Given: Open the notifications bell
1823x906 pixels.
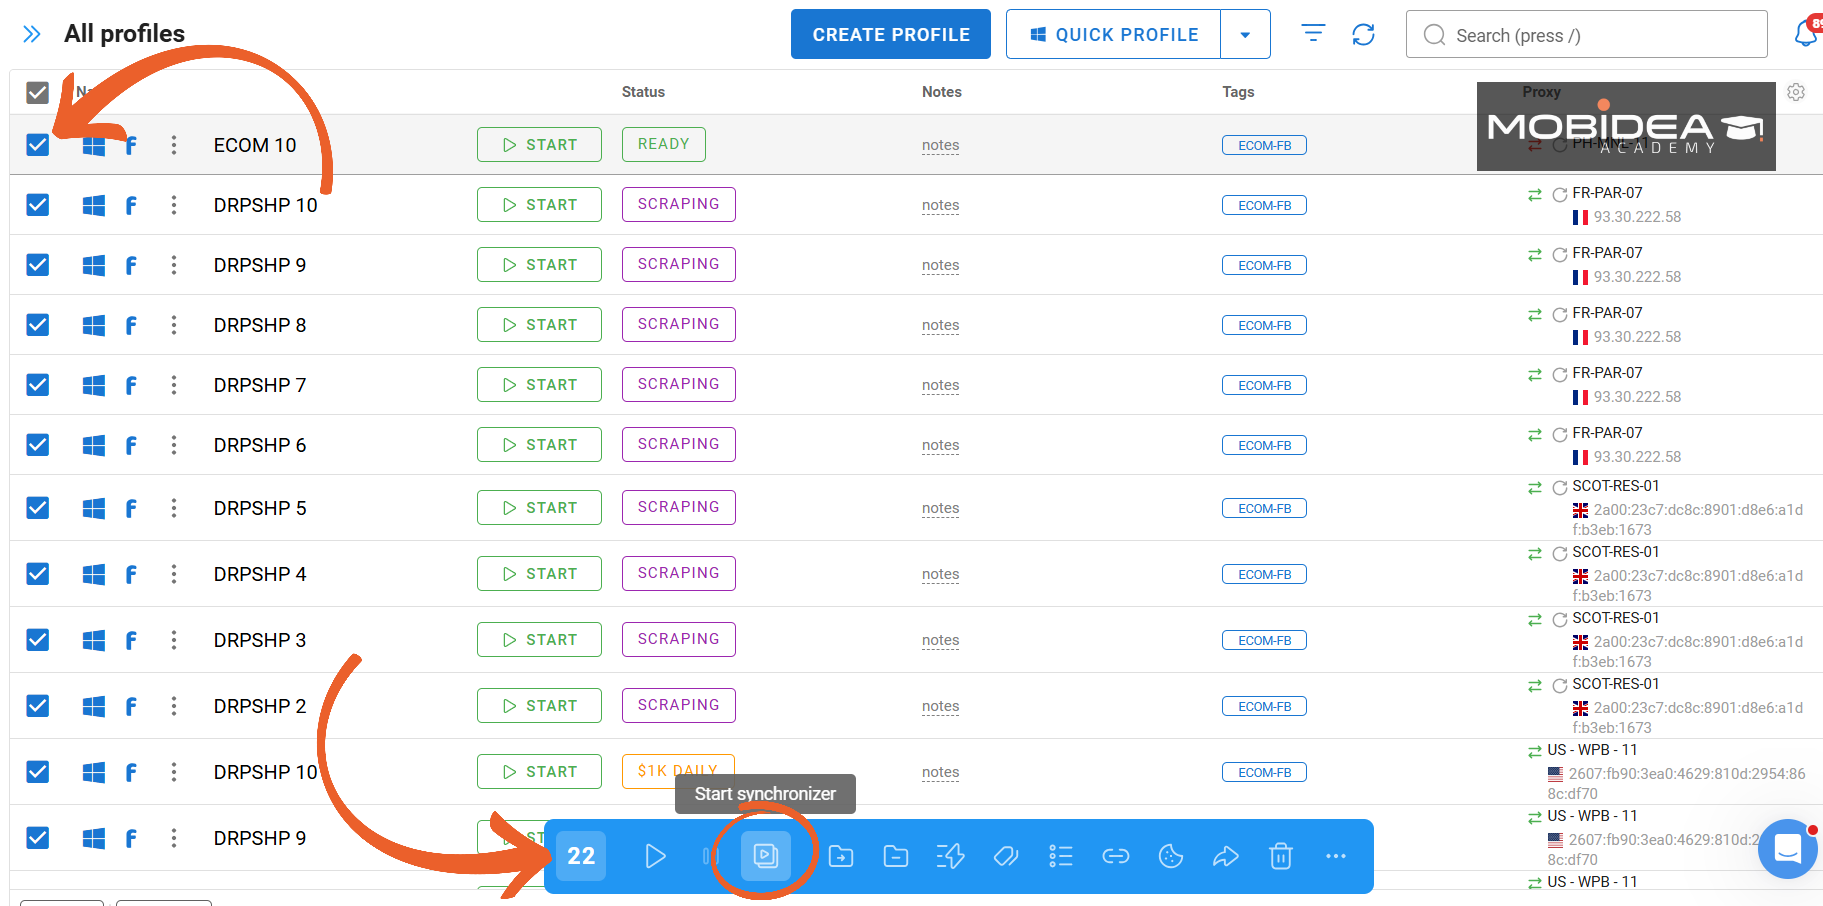Looking at the screenshot, I should click(1806, 33).
